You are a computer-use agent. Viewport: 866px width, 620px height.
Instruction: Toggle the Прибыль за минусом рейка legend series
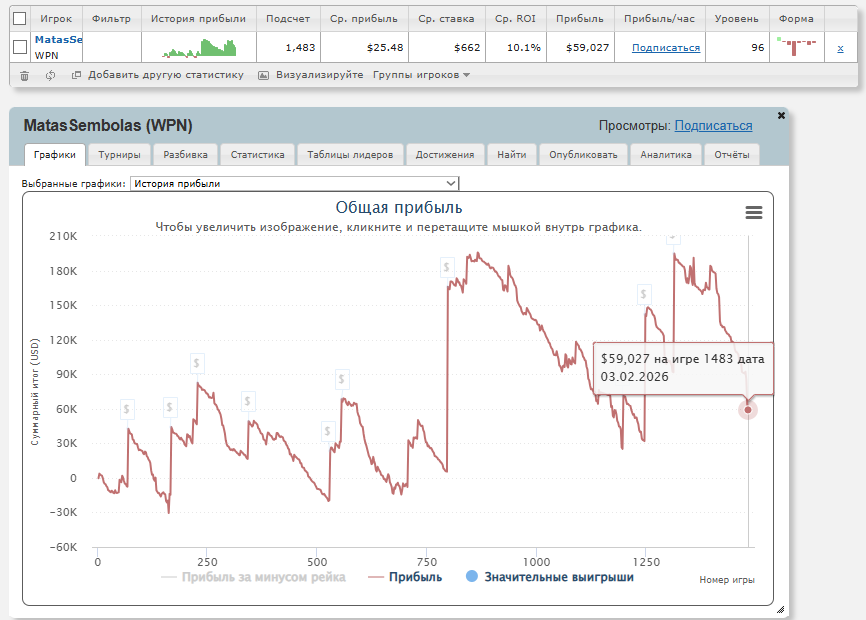pyautogui.click(x=253, y=577)
